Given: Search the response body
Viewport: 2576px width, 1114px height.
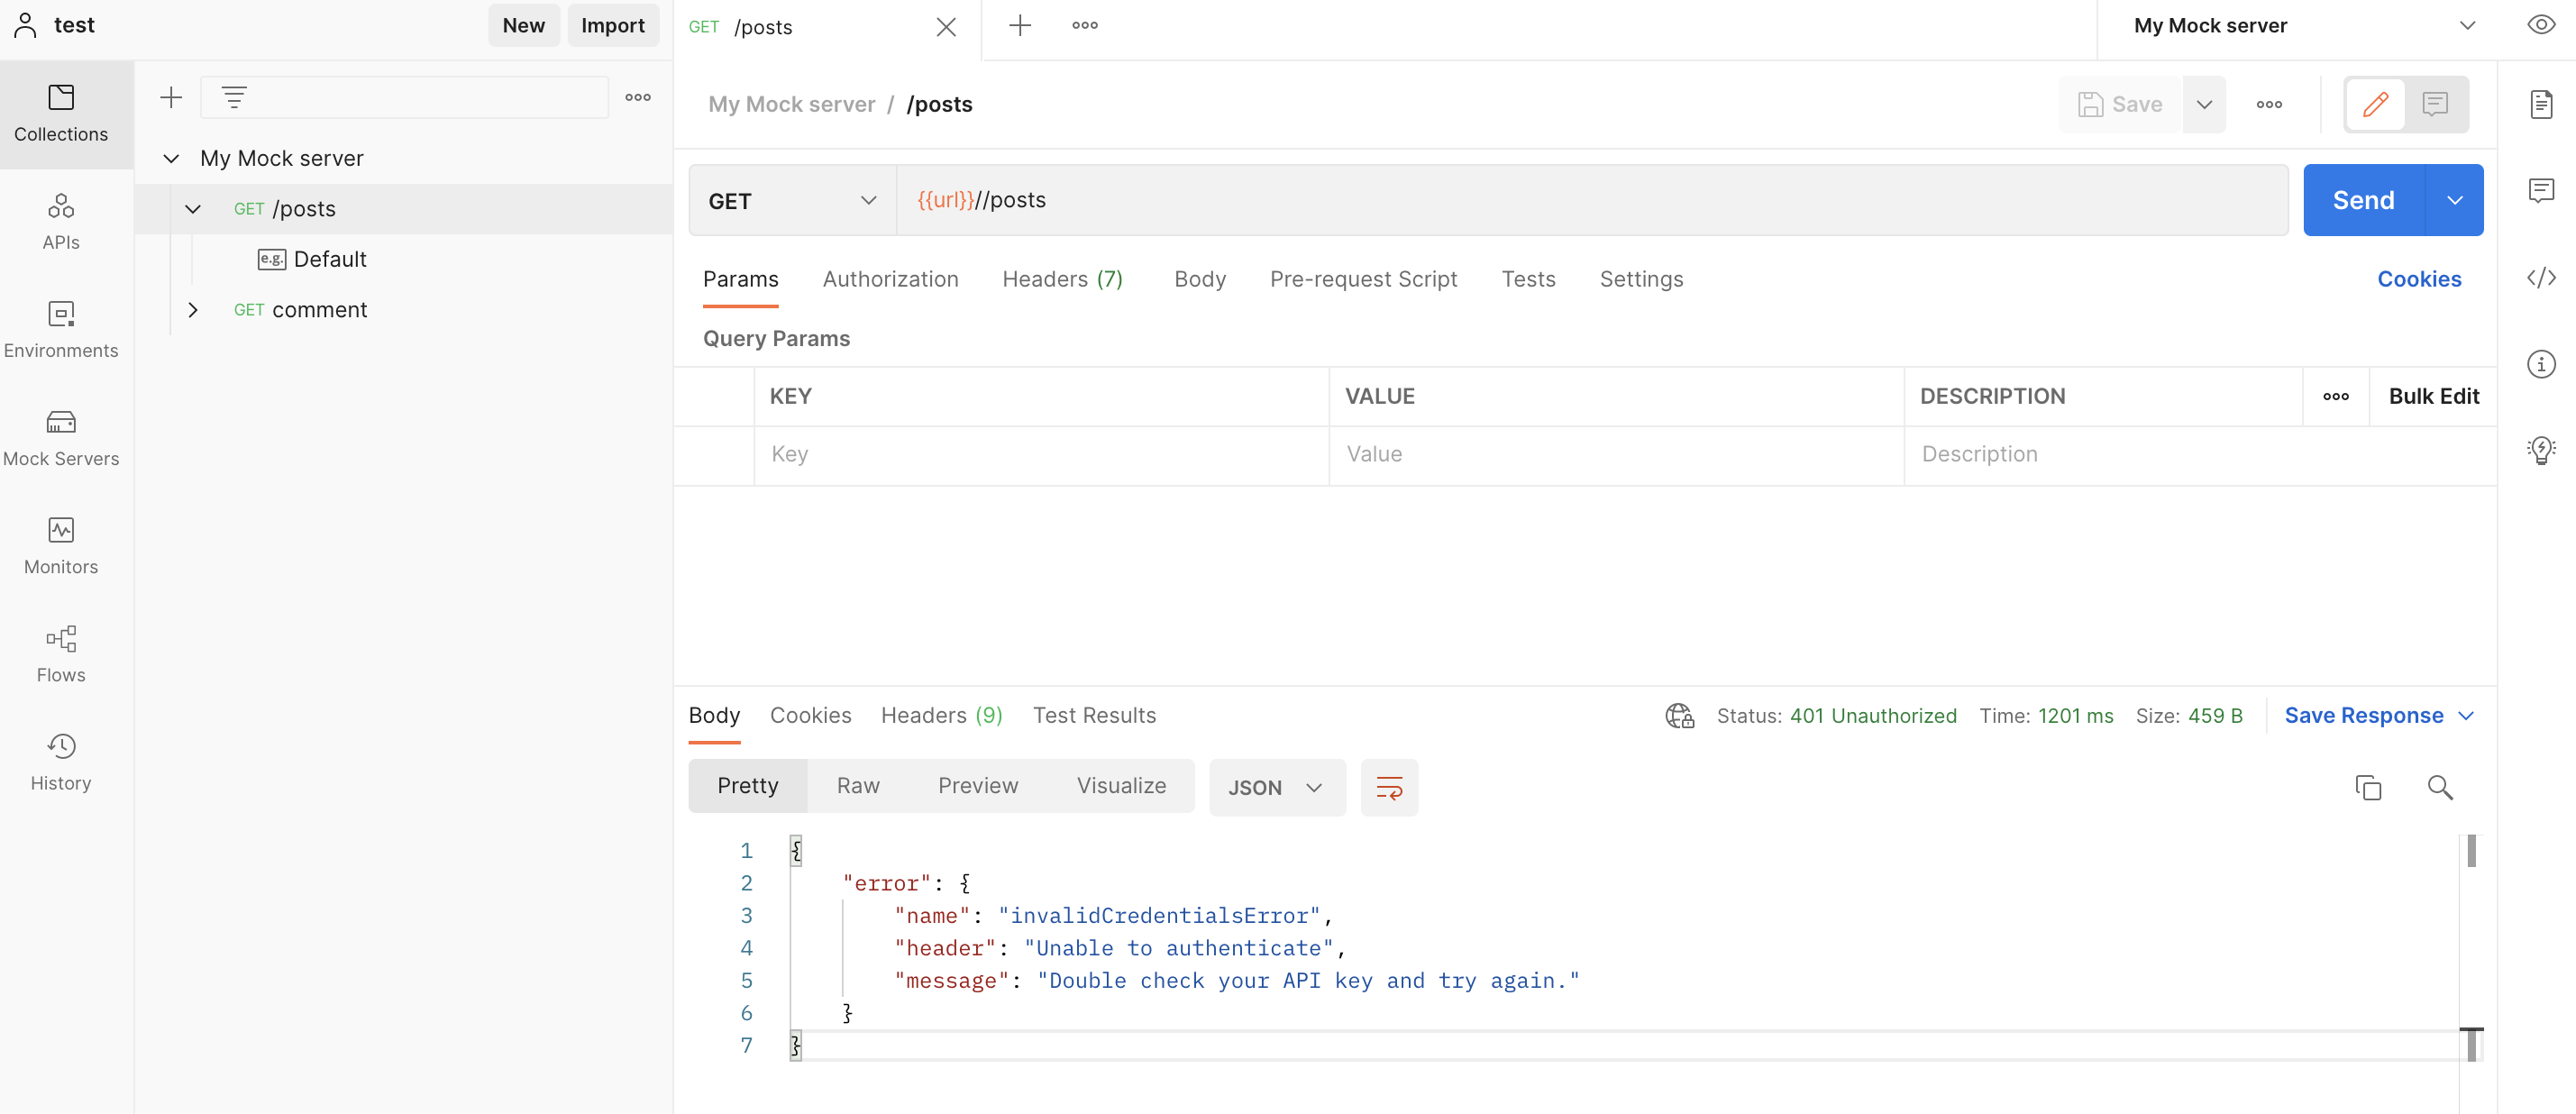Looking at the screenshot, I should 2439,787.
